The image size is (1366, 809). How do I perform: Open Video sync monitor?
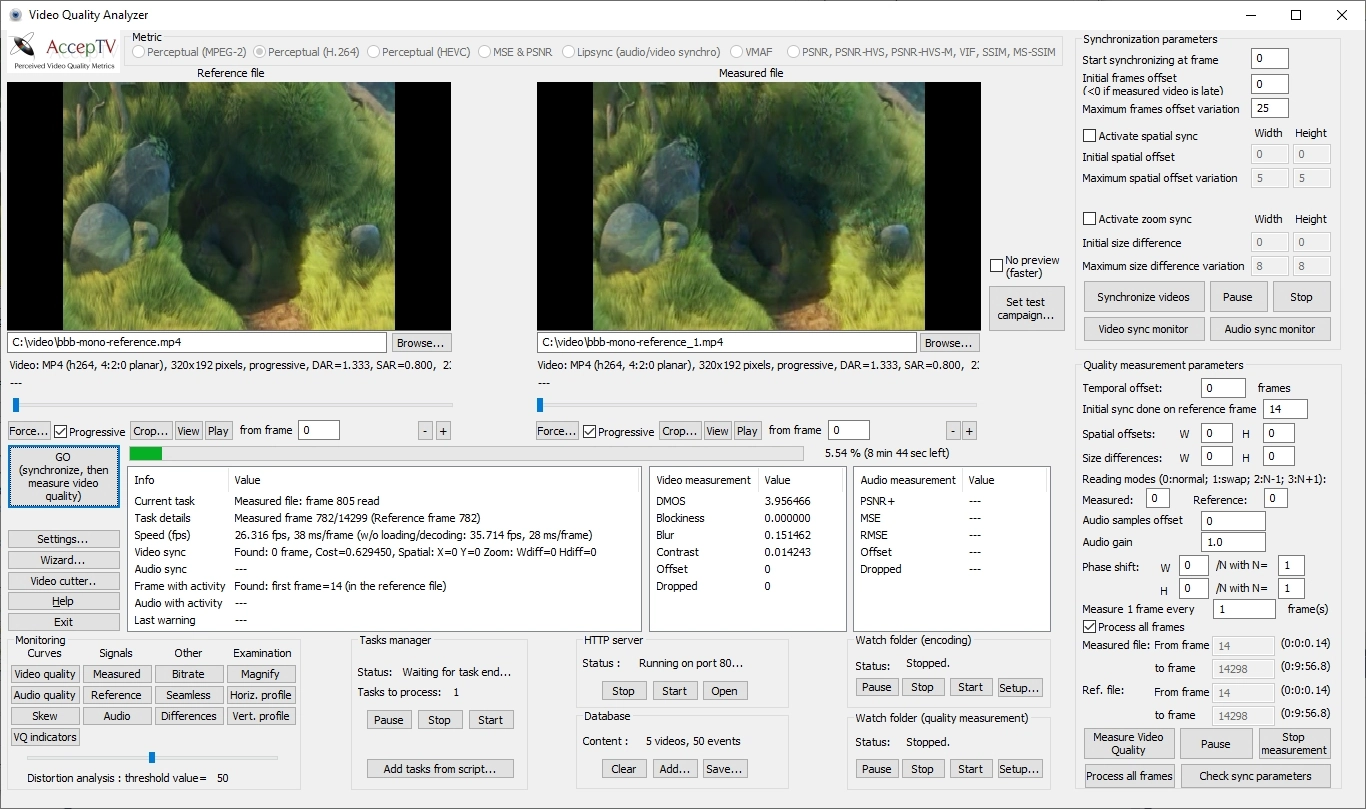pyautogui.click(x=1143, y=329)
